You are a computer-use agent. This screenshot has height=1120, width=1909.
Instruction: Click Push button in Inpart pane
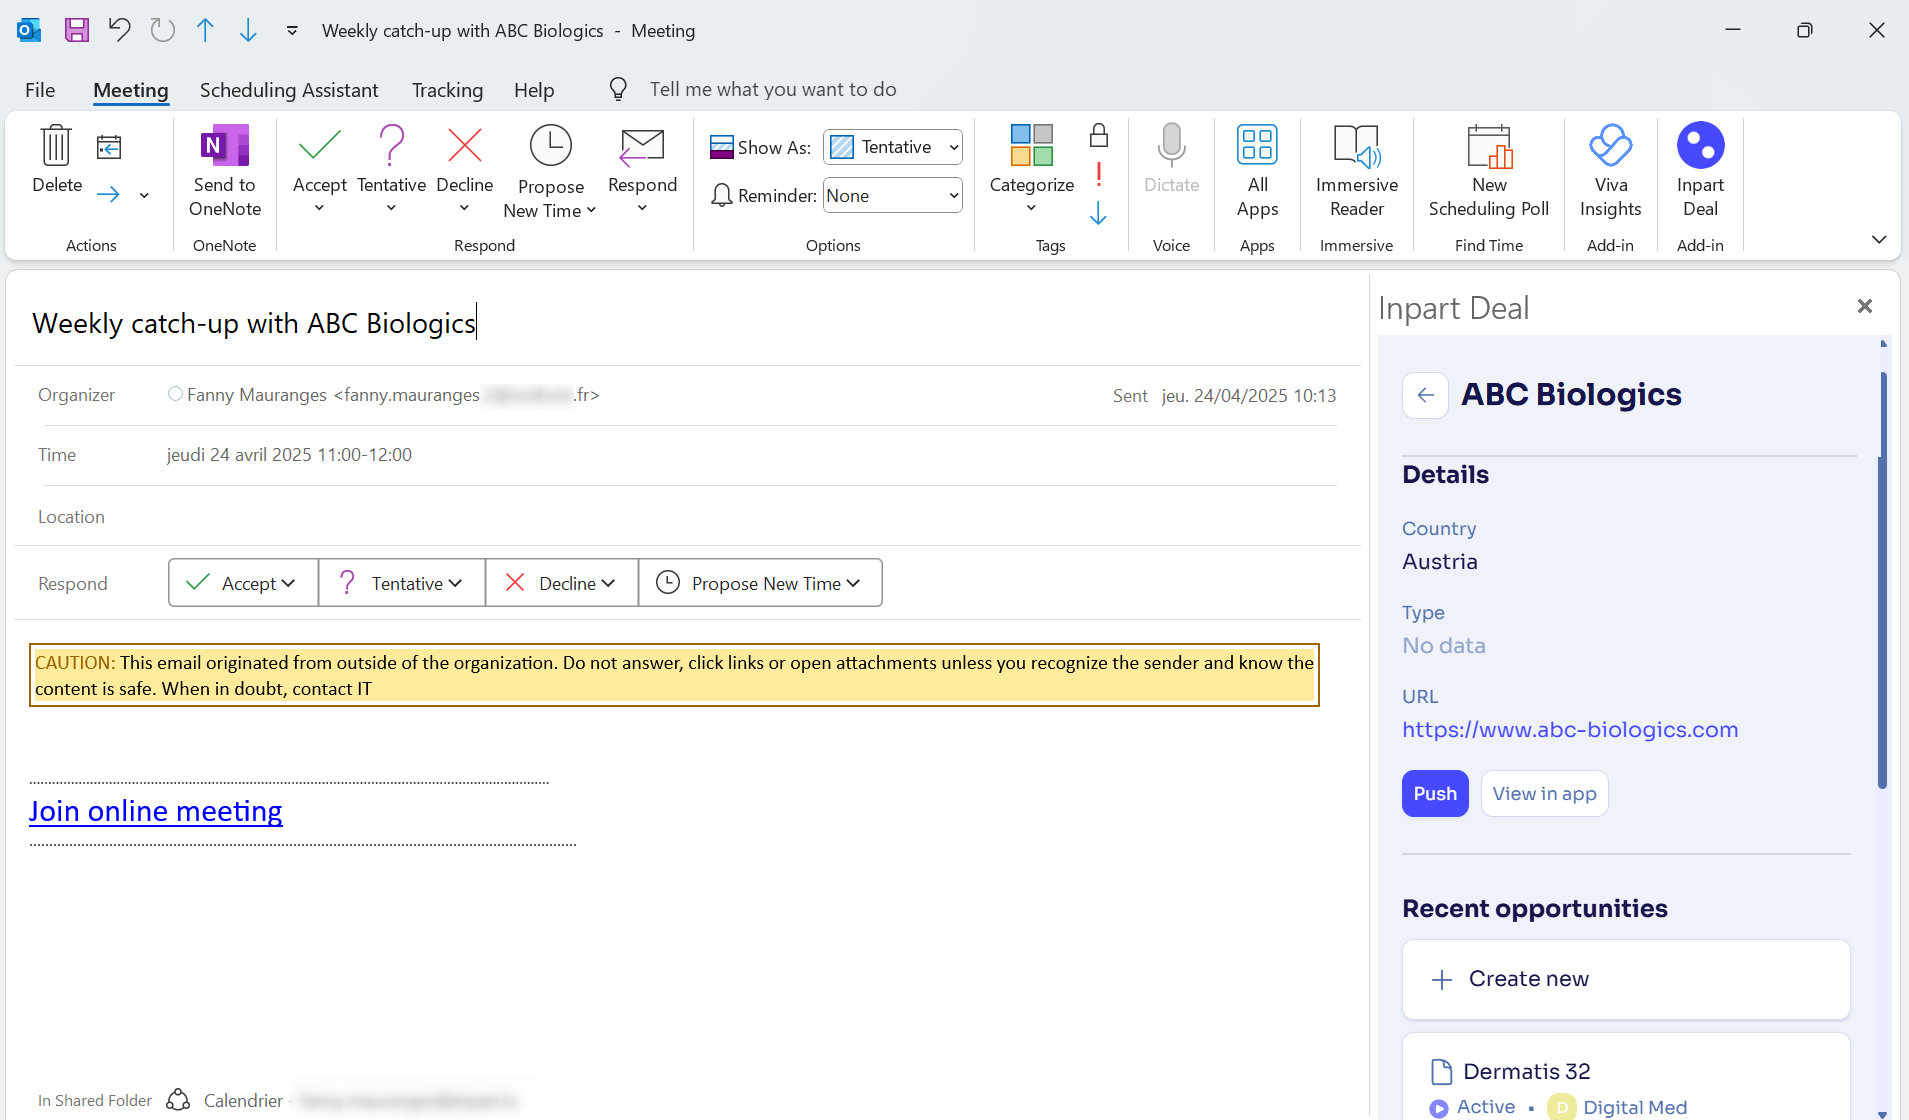1435,794
